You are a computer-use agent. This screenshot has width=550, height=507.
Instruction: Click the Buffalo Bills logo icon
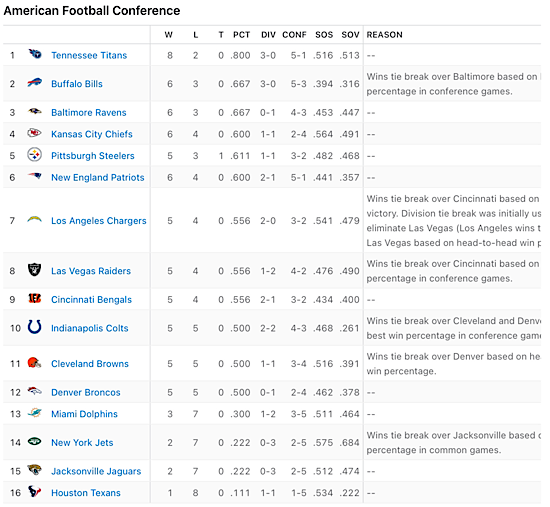[35, 83]
